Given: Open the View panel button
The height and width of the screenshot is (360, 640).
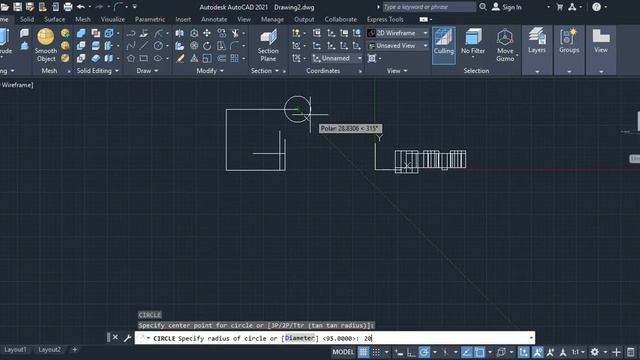Looking at the screenshot, I should pyautogui.click(x=601, y=41).
